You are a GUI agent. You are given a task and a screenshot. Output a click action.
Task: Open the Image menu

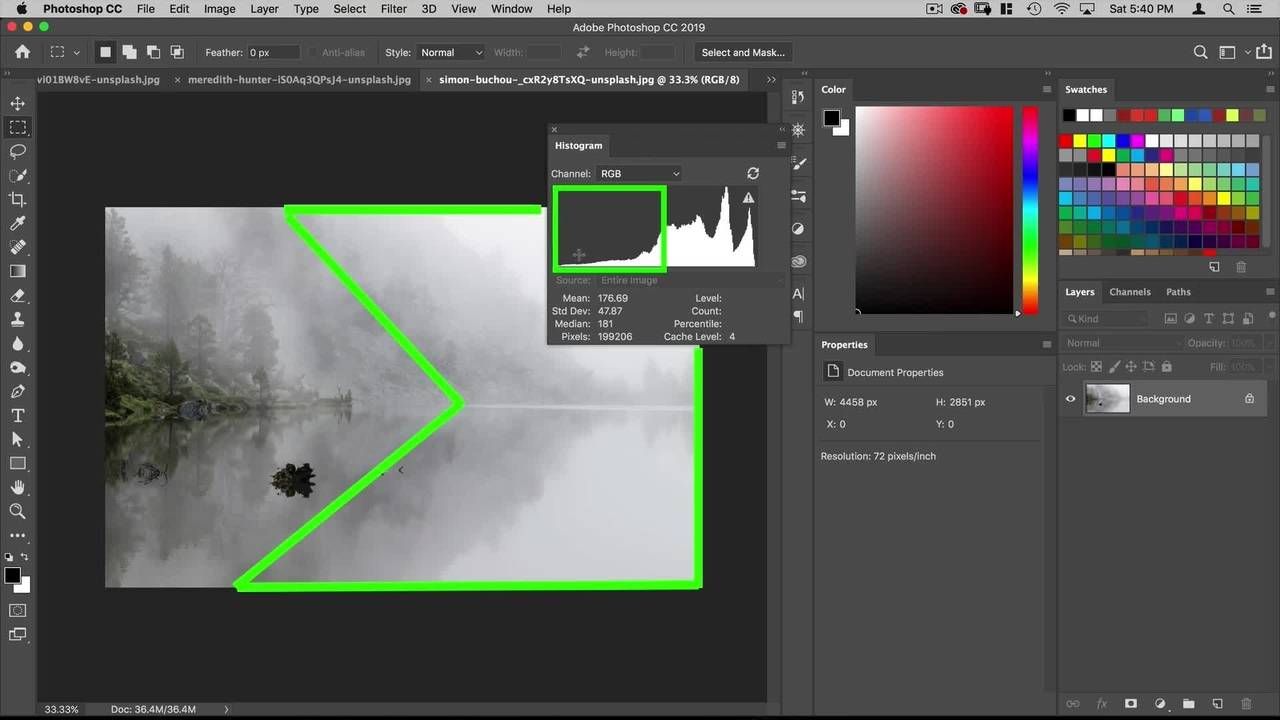click(x=219, y=9)
